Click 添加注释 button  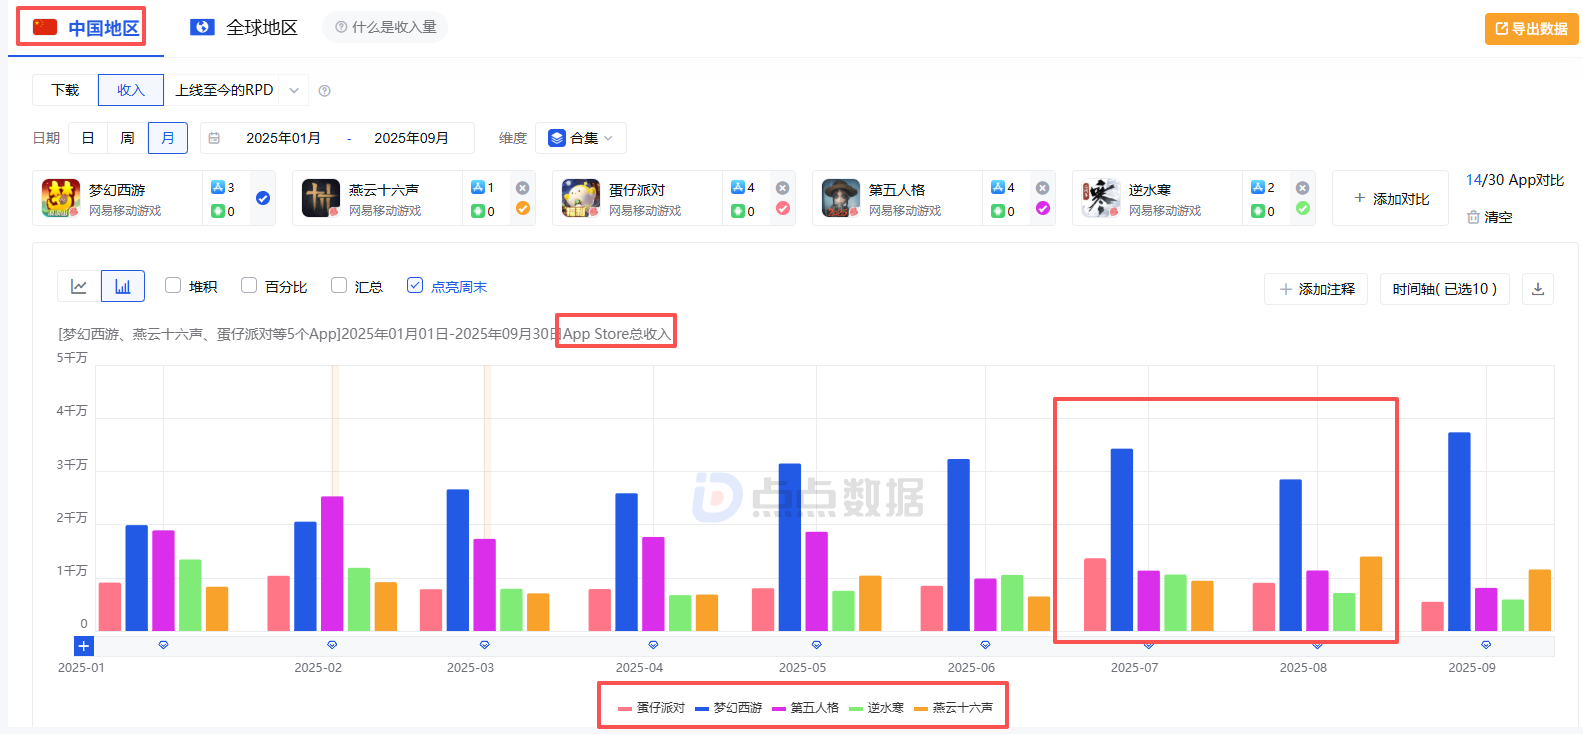click(1316, 289)
